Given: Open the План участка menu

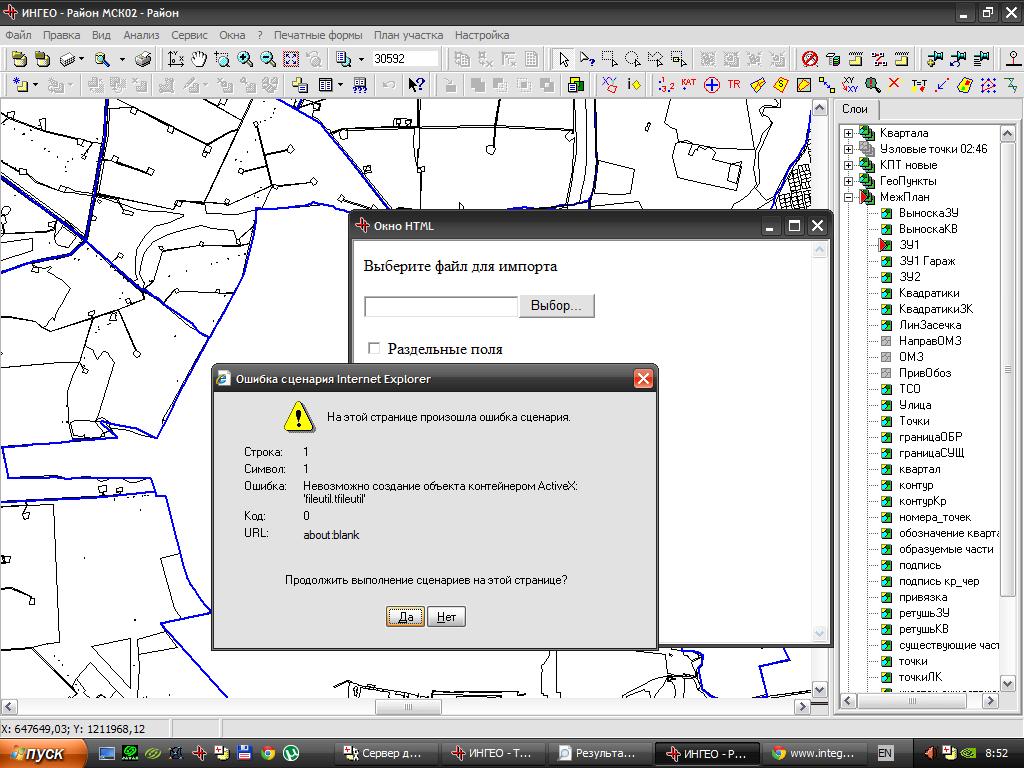Looking at the screenshot, I should [408, 35].
